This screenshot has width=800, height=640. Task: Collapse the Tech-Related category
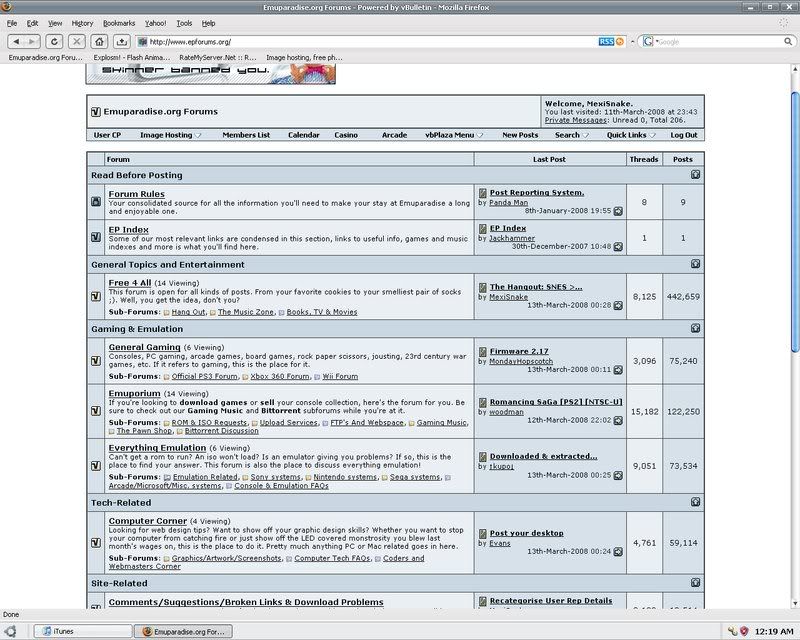tap(695, 502)
